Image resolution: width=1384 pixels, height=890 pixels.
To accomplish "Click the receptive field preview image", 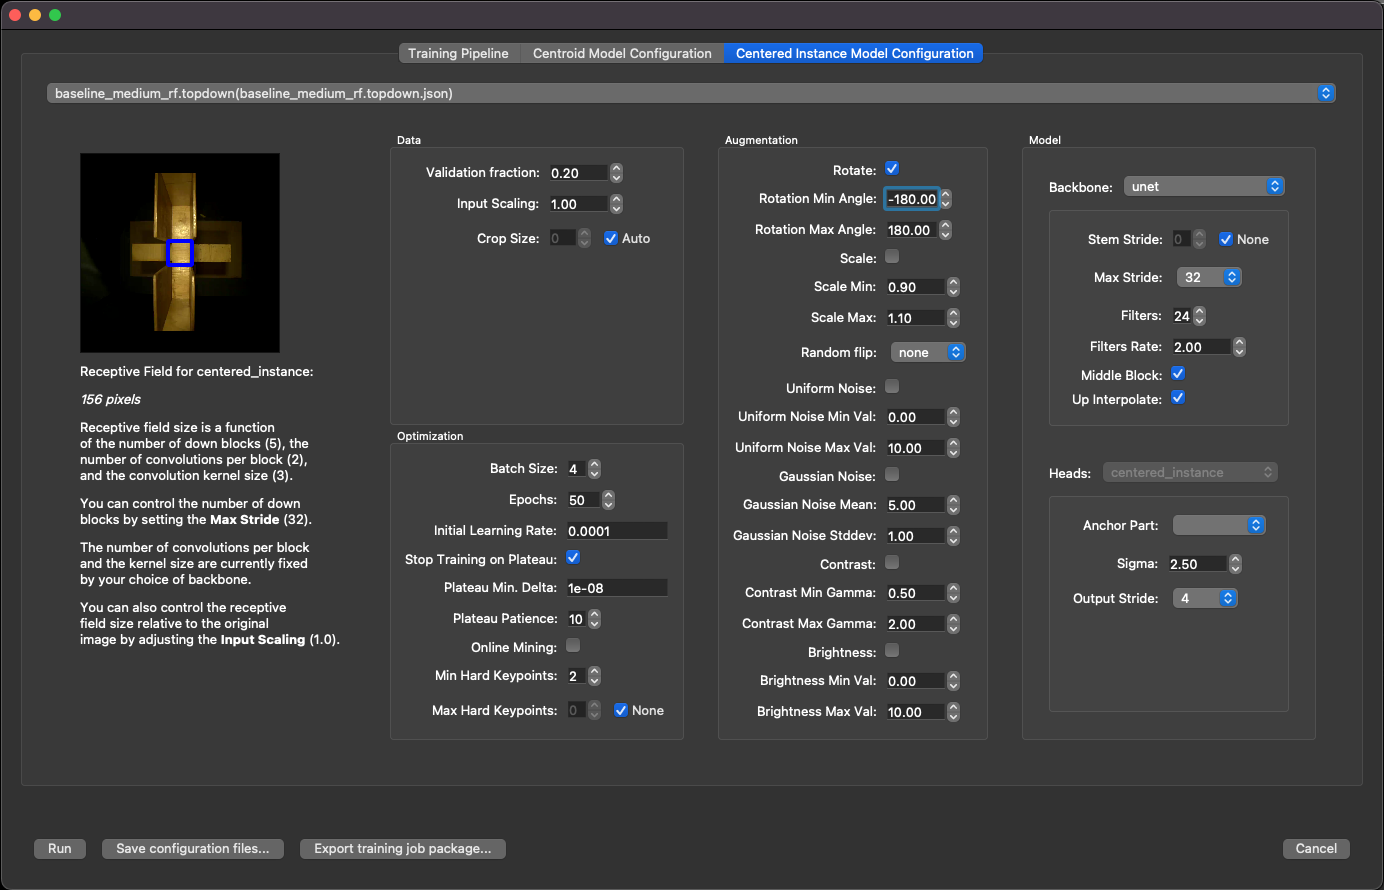I will pyautogui.click(x=180, y=253).
